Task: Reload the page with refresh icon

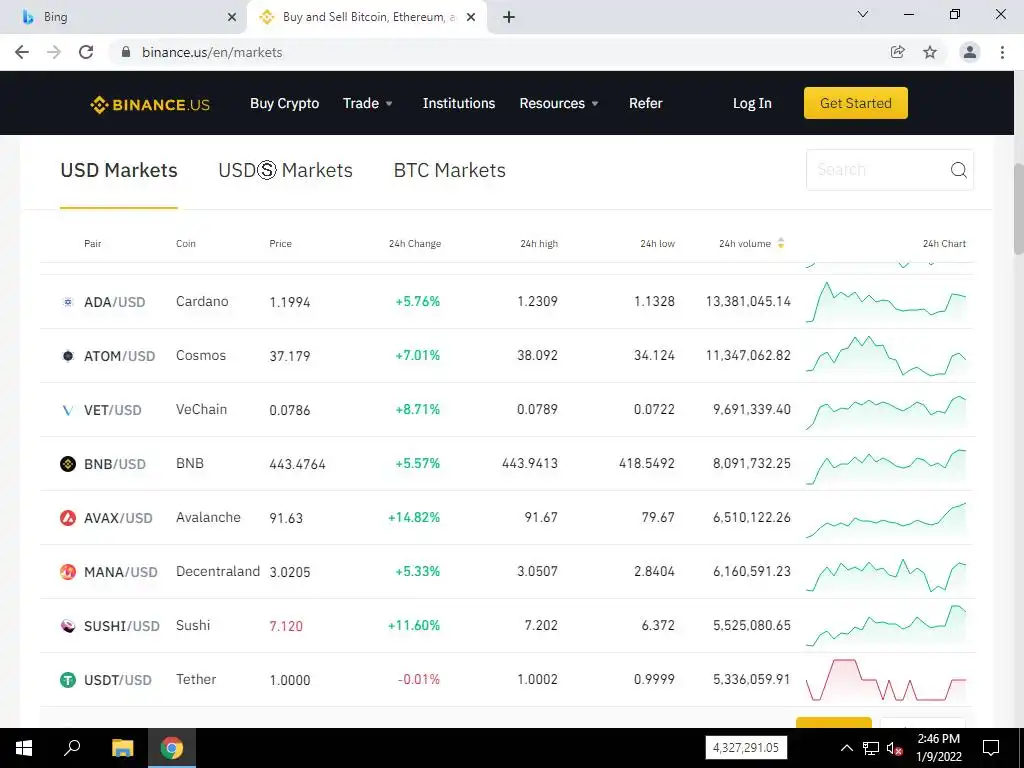Action: pos(86,52)
